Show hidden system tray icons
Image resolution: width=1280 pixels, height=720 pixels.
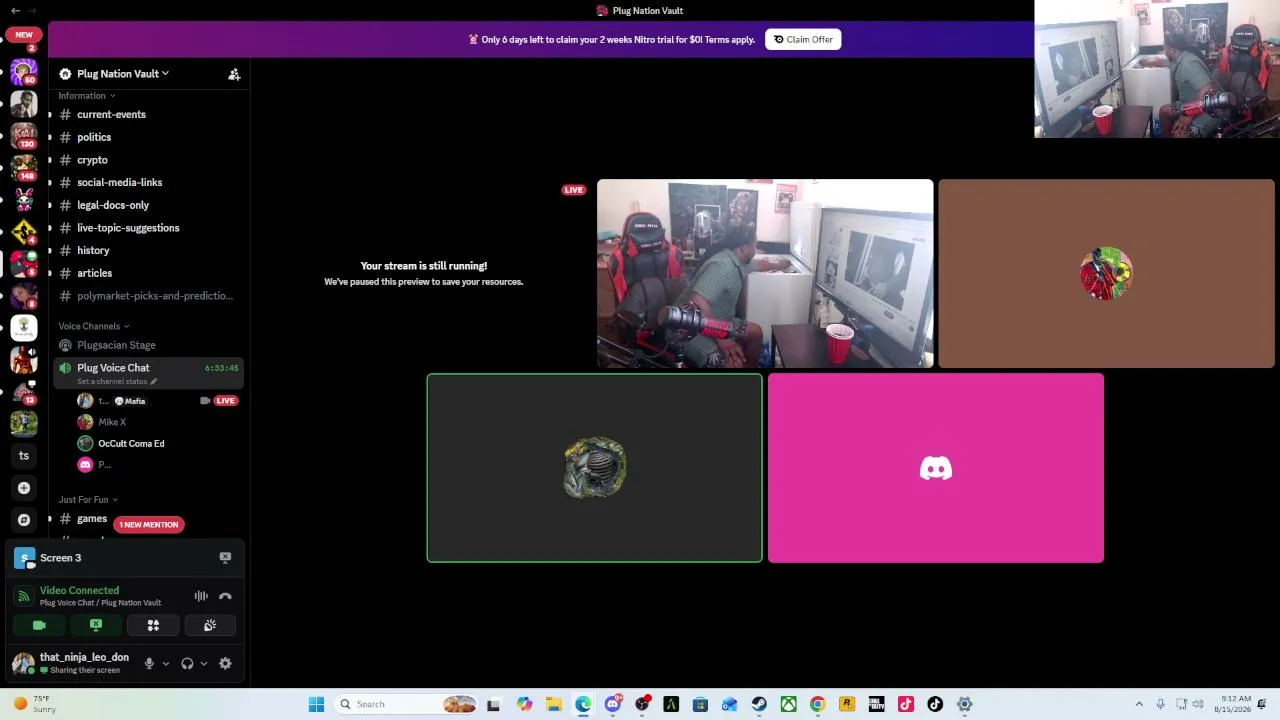[x=1139, y=704]
